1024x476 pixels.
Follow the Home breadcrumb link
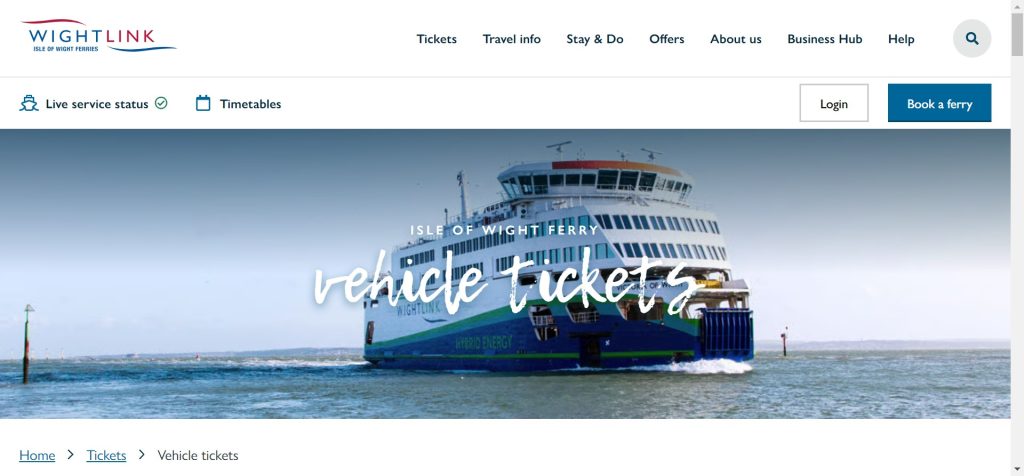tap(37, 455)
